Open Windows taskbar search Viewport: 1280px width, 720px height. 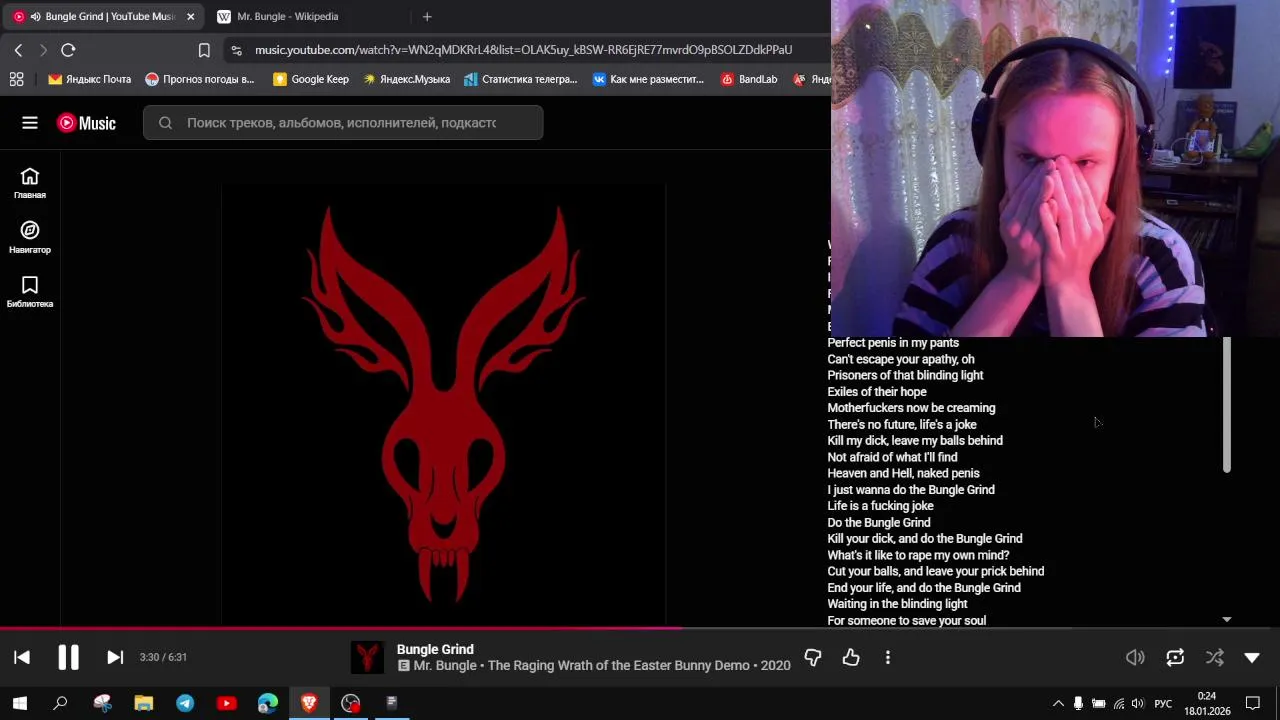point(60,703)
